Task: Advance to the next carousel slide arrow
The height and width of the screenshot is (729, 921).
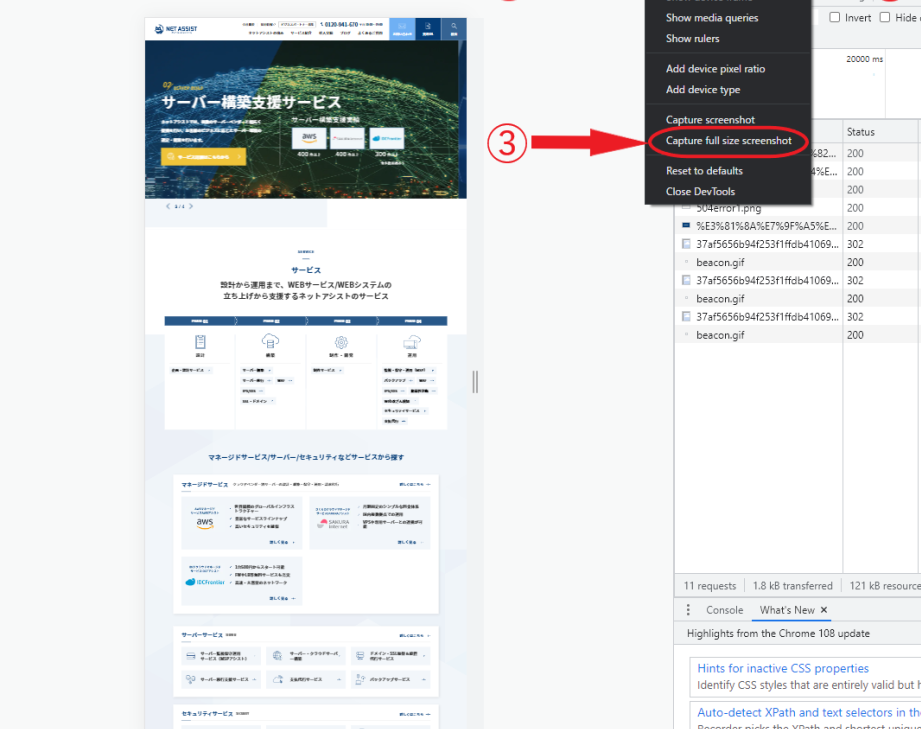Action: 191,207
